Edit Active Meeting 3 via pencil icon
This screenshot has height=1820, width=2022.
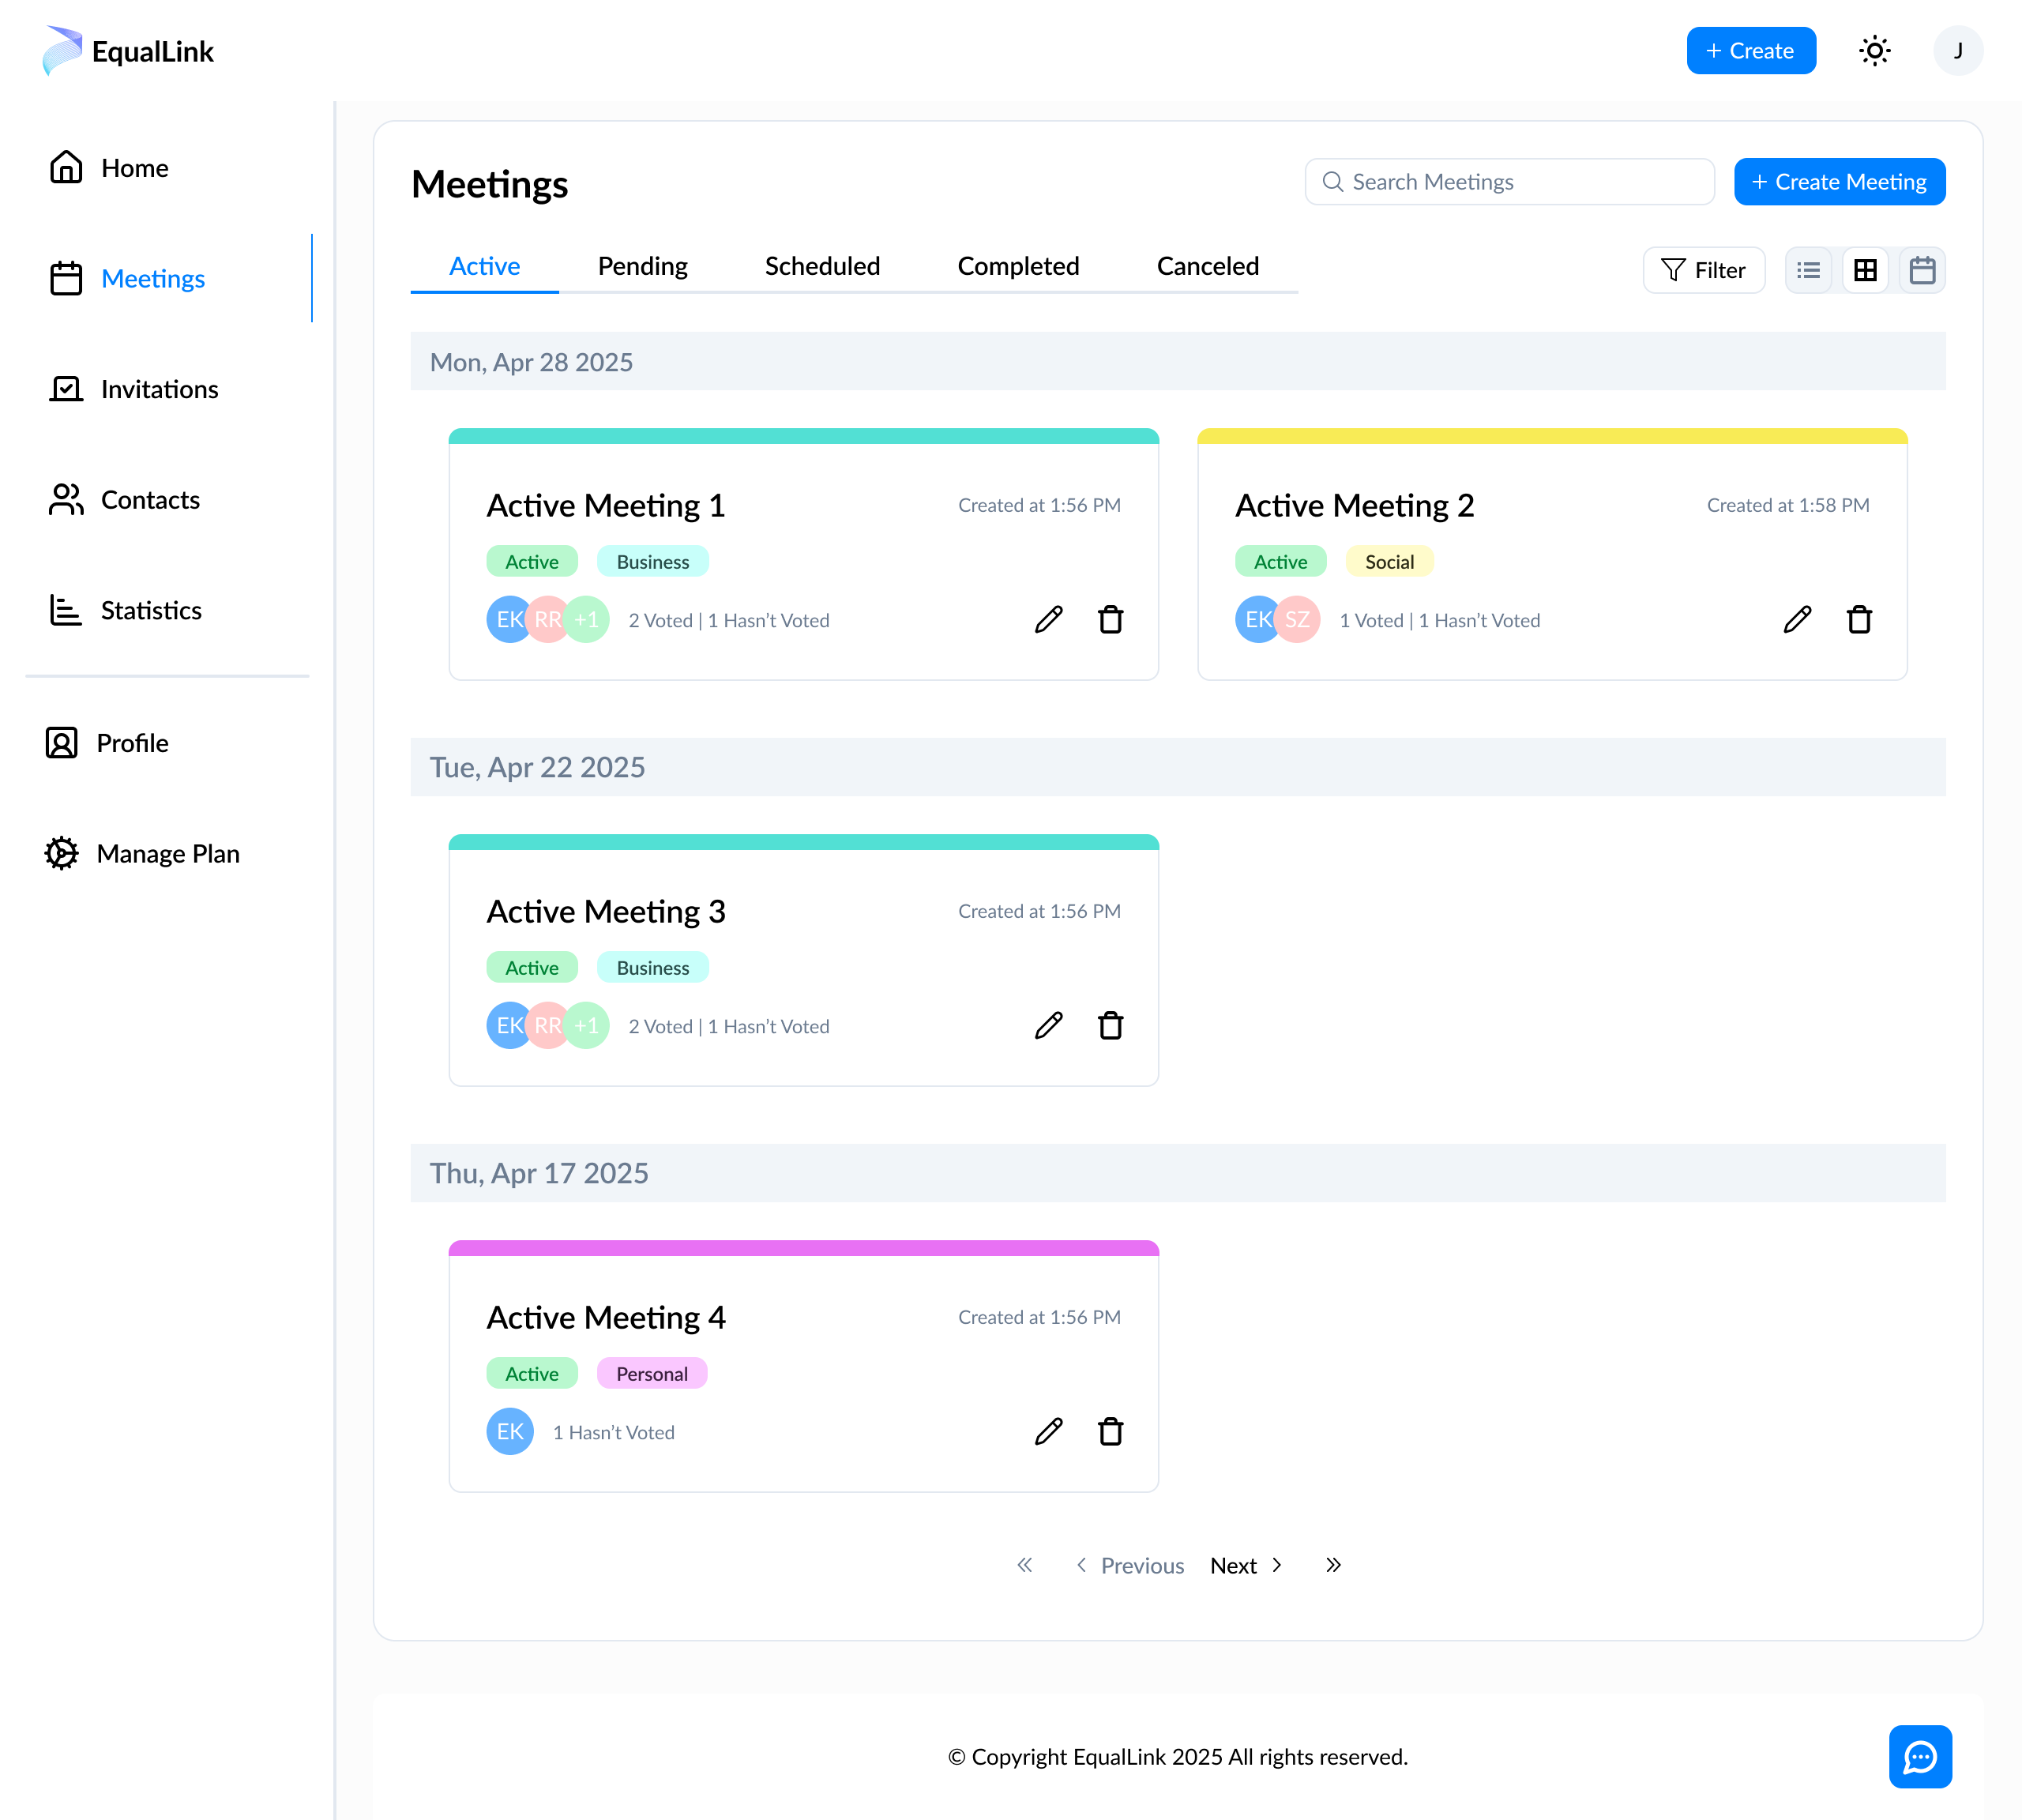point(1048,1026)
